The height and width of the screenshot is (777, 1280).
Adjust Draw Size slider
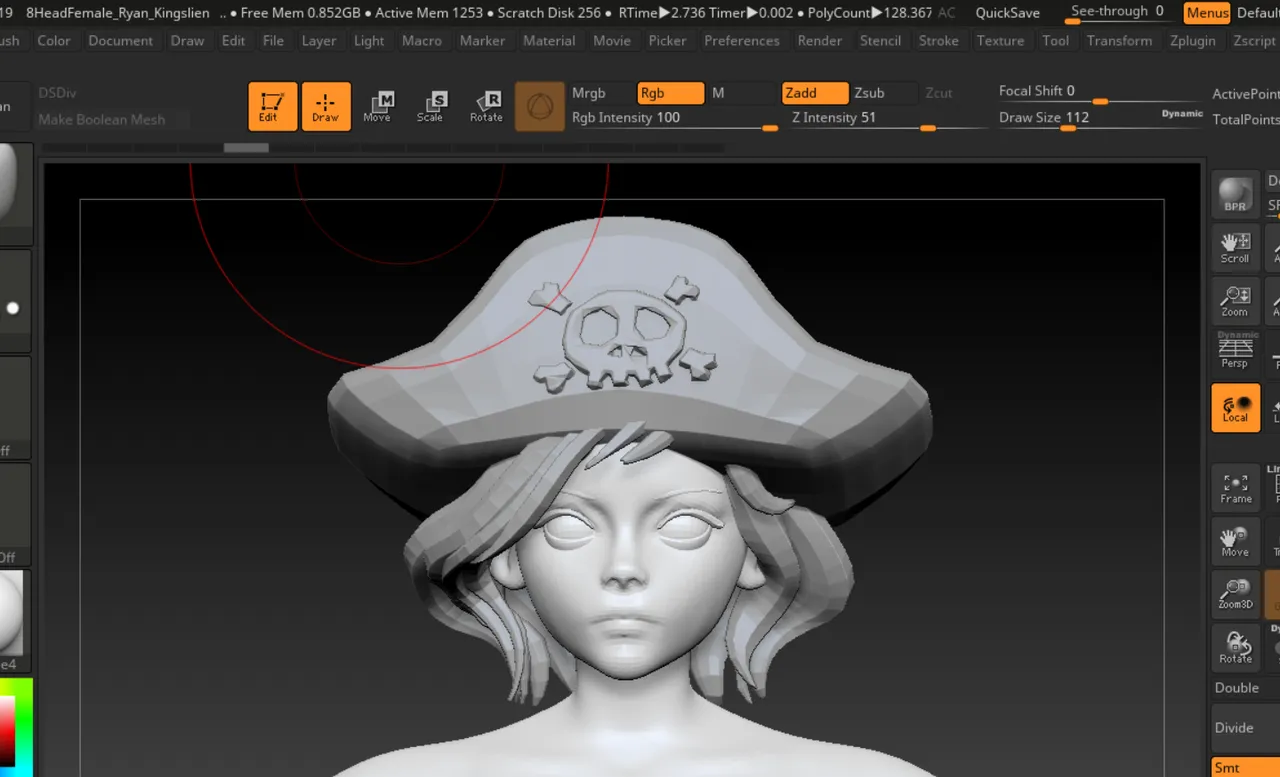point(1076,118)
